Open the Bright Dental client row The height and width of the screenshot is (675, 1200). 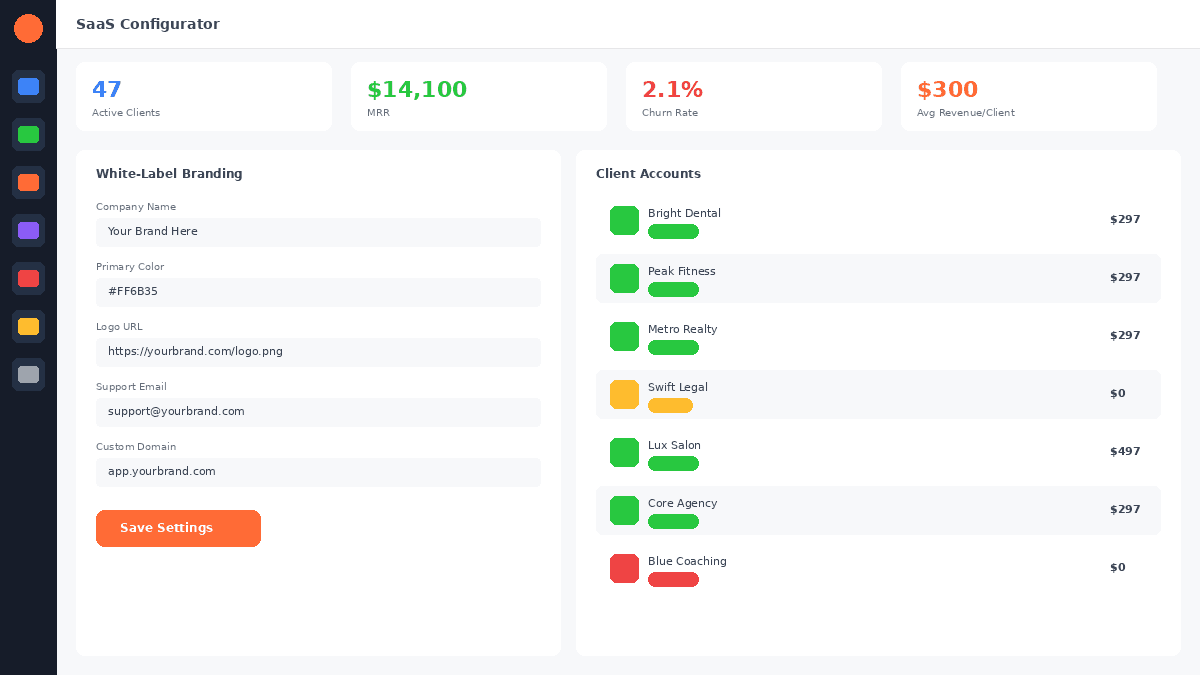coord(878,220)
